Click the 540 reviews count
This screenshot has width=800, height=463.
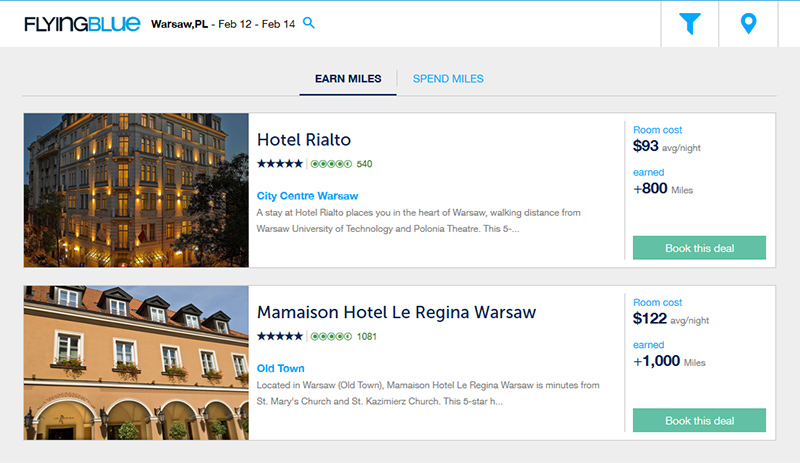(364, 164)
